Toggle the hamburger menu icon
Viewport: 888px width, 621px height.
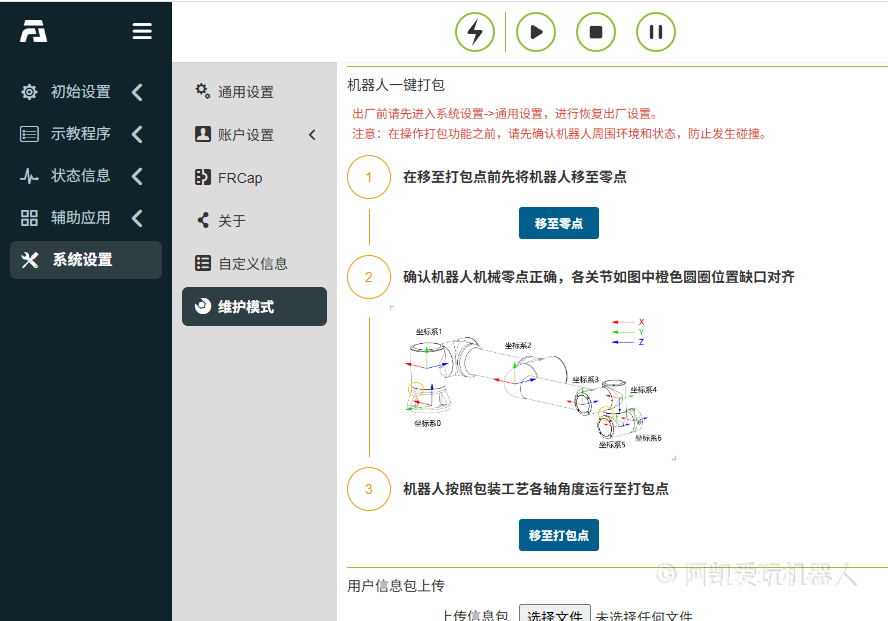(142, 32)
